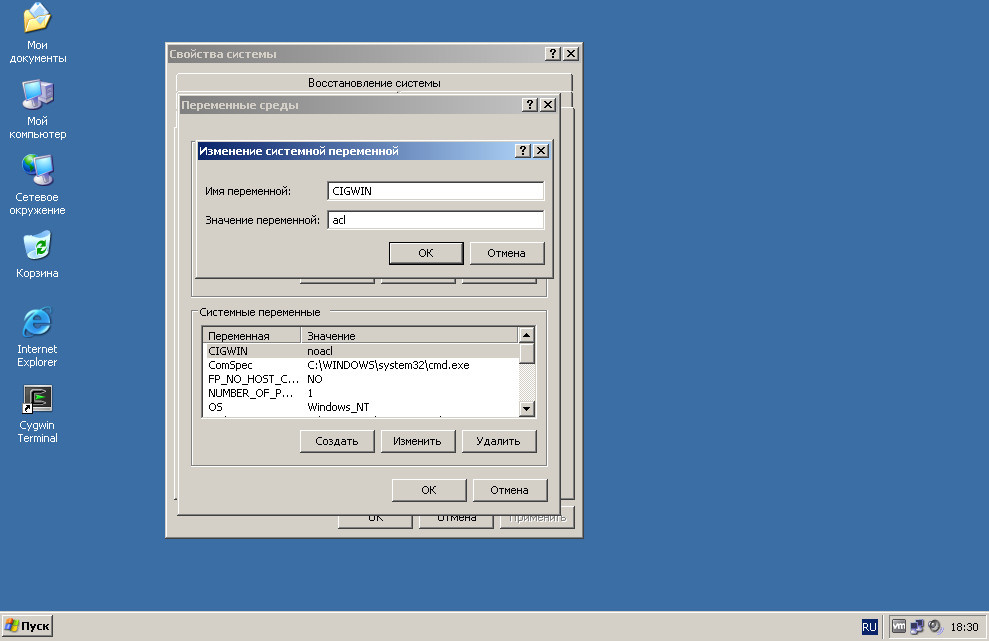Select the Корзина recycle bin icon
The image size is (989, 641).
[37, 255]
